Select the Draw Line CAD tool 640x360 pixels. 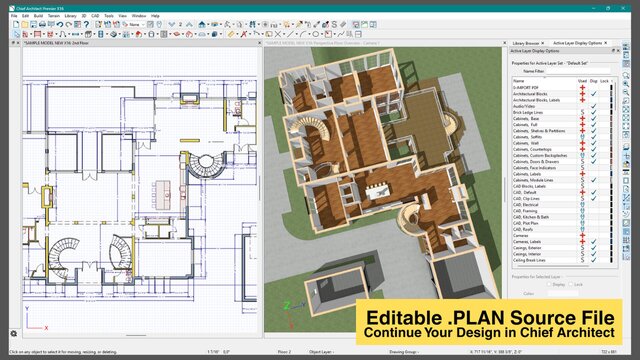290,34
